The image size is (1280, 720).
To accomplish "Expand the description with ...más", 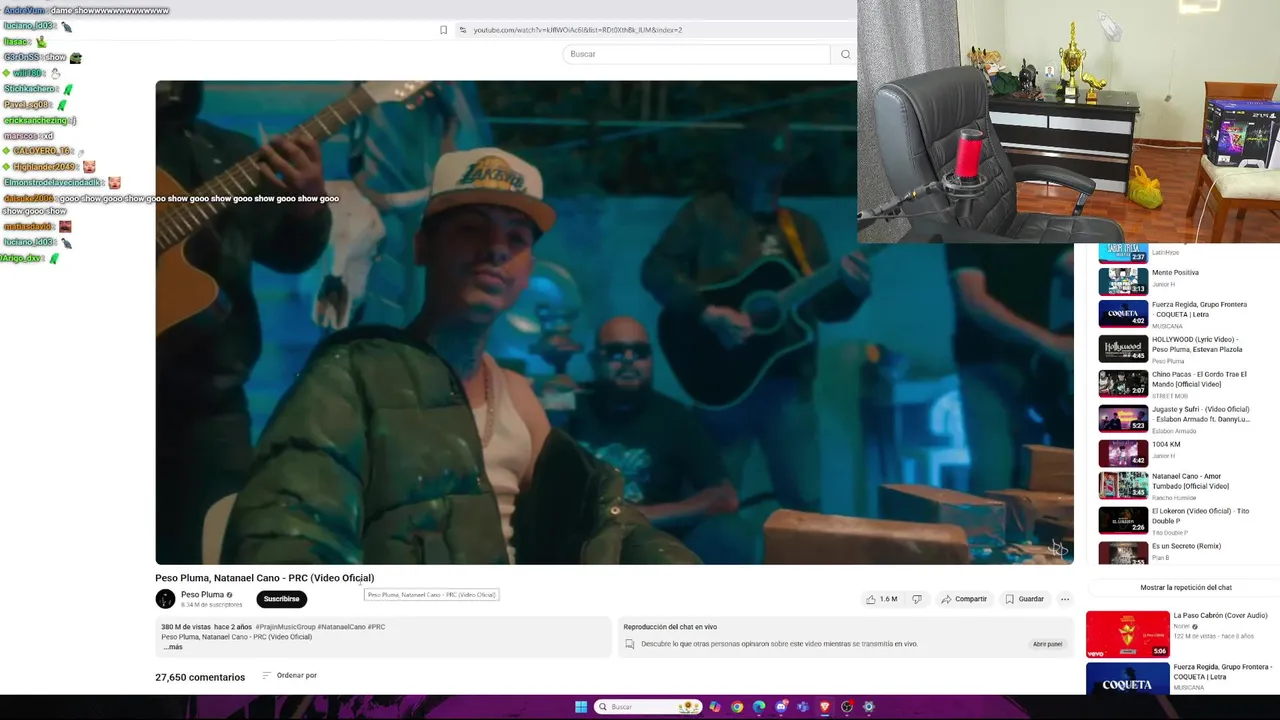I will 173,647.
